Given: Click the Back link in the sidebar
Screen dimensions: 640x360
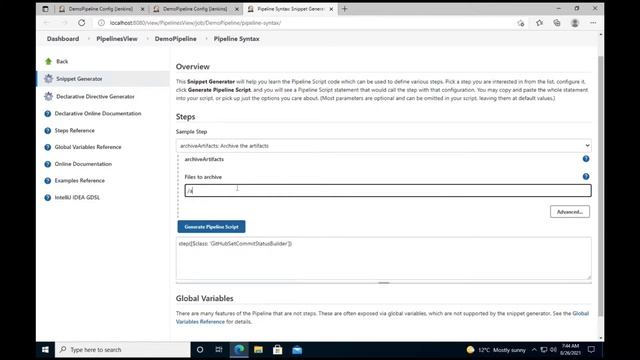Looking at the screenshot, I should click(62, 61).
